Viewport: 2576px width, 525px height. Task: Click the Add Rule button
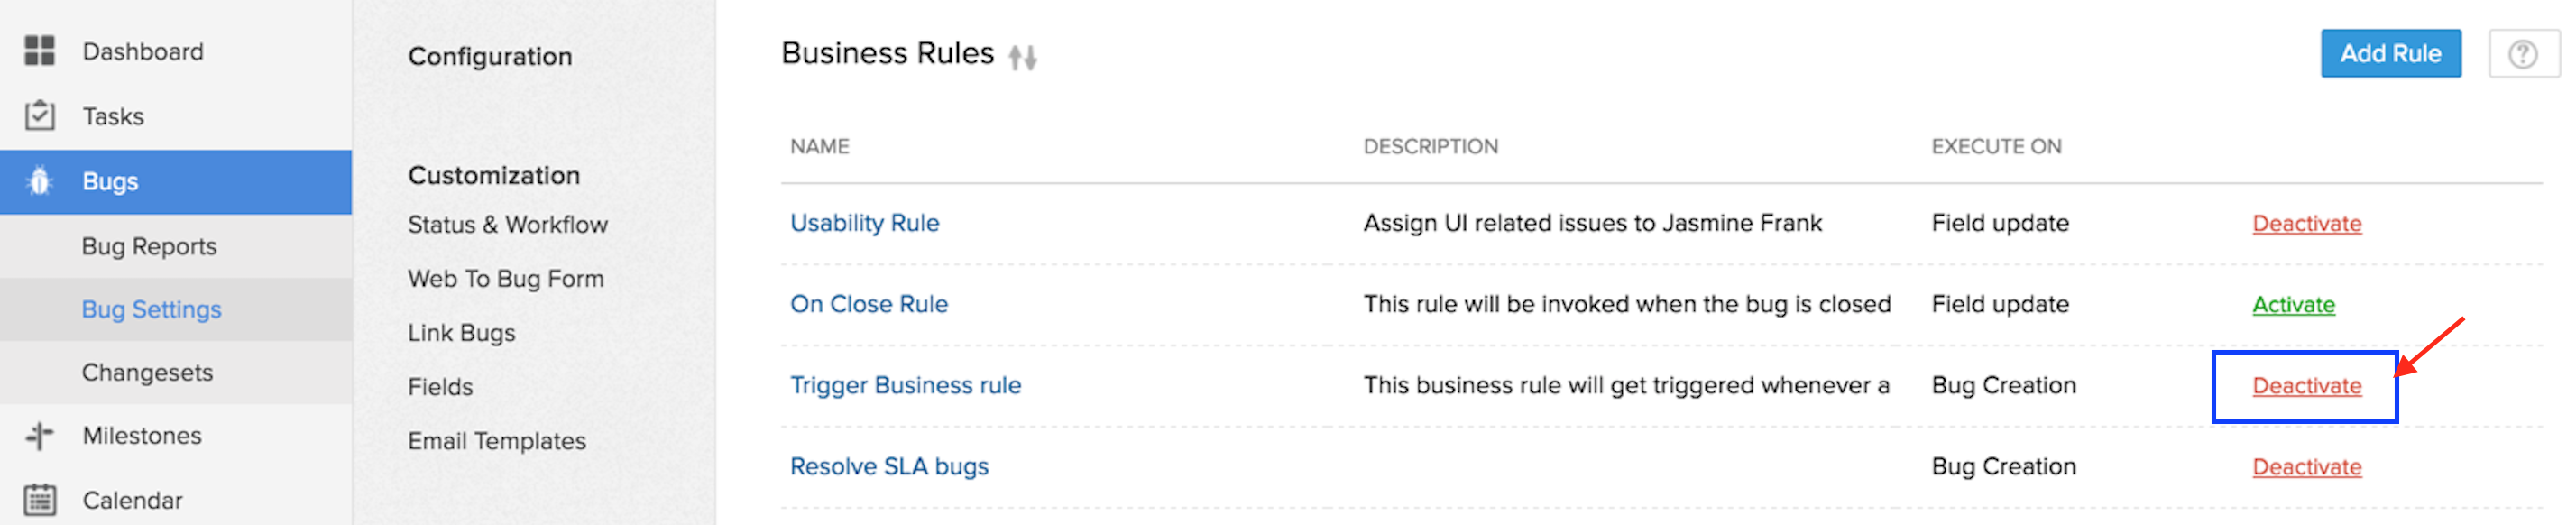pos(2390,54)
